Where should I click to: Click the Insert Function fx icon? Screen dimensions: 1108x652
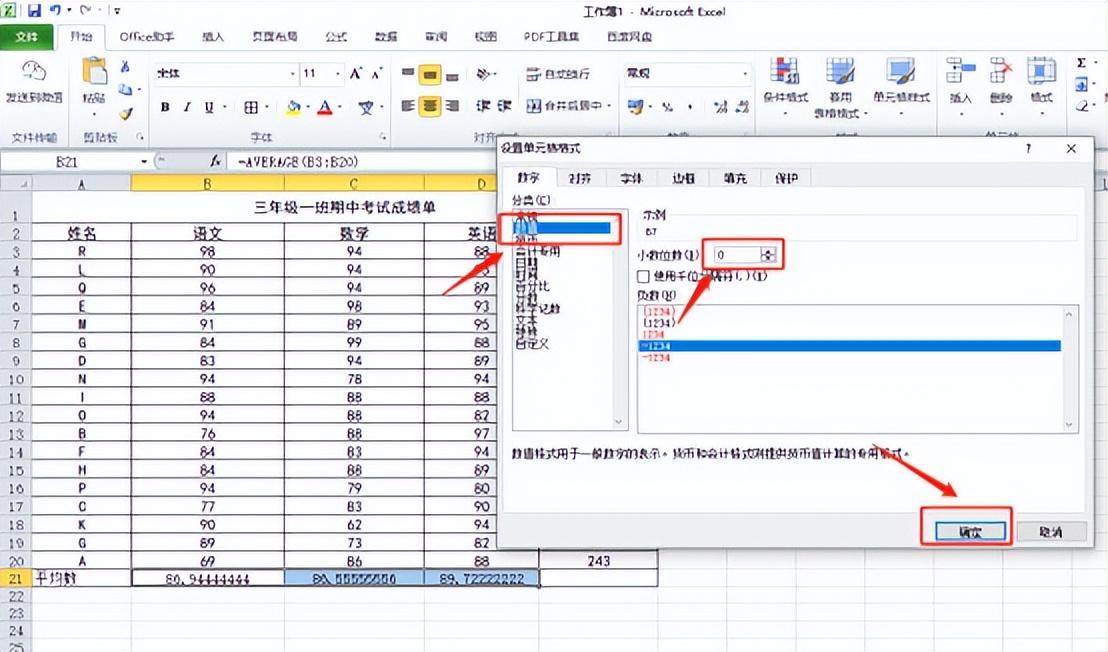216,162
